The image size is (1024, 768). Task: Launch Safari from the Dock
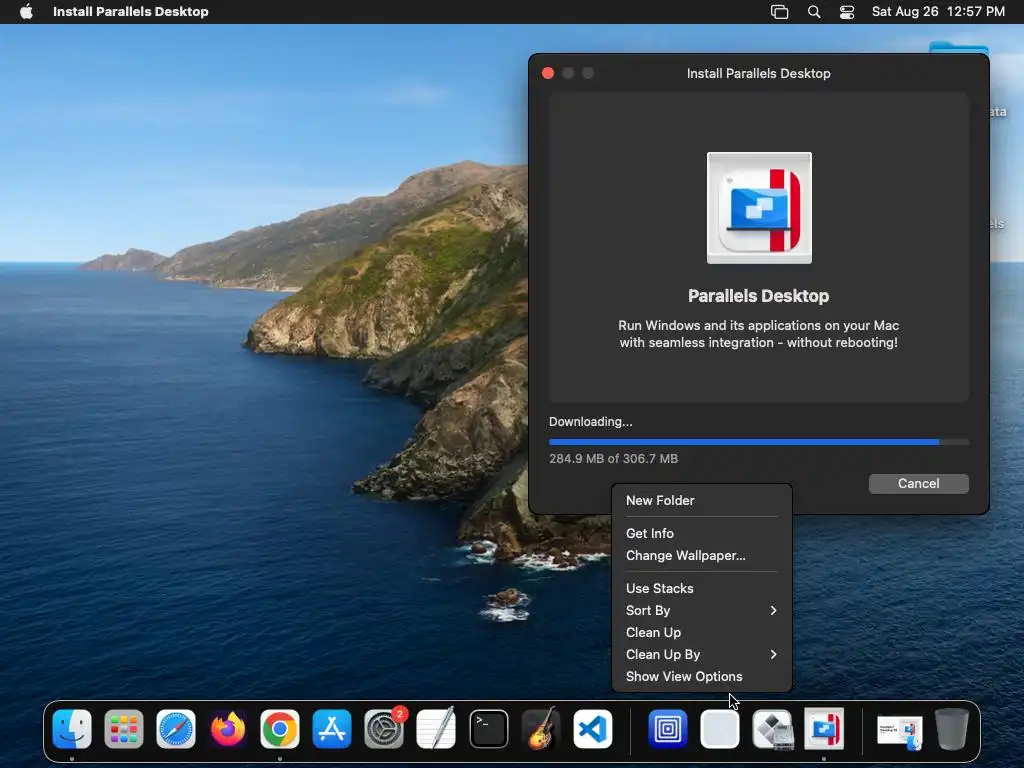176,729
